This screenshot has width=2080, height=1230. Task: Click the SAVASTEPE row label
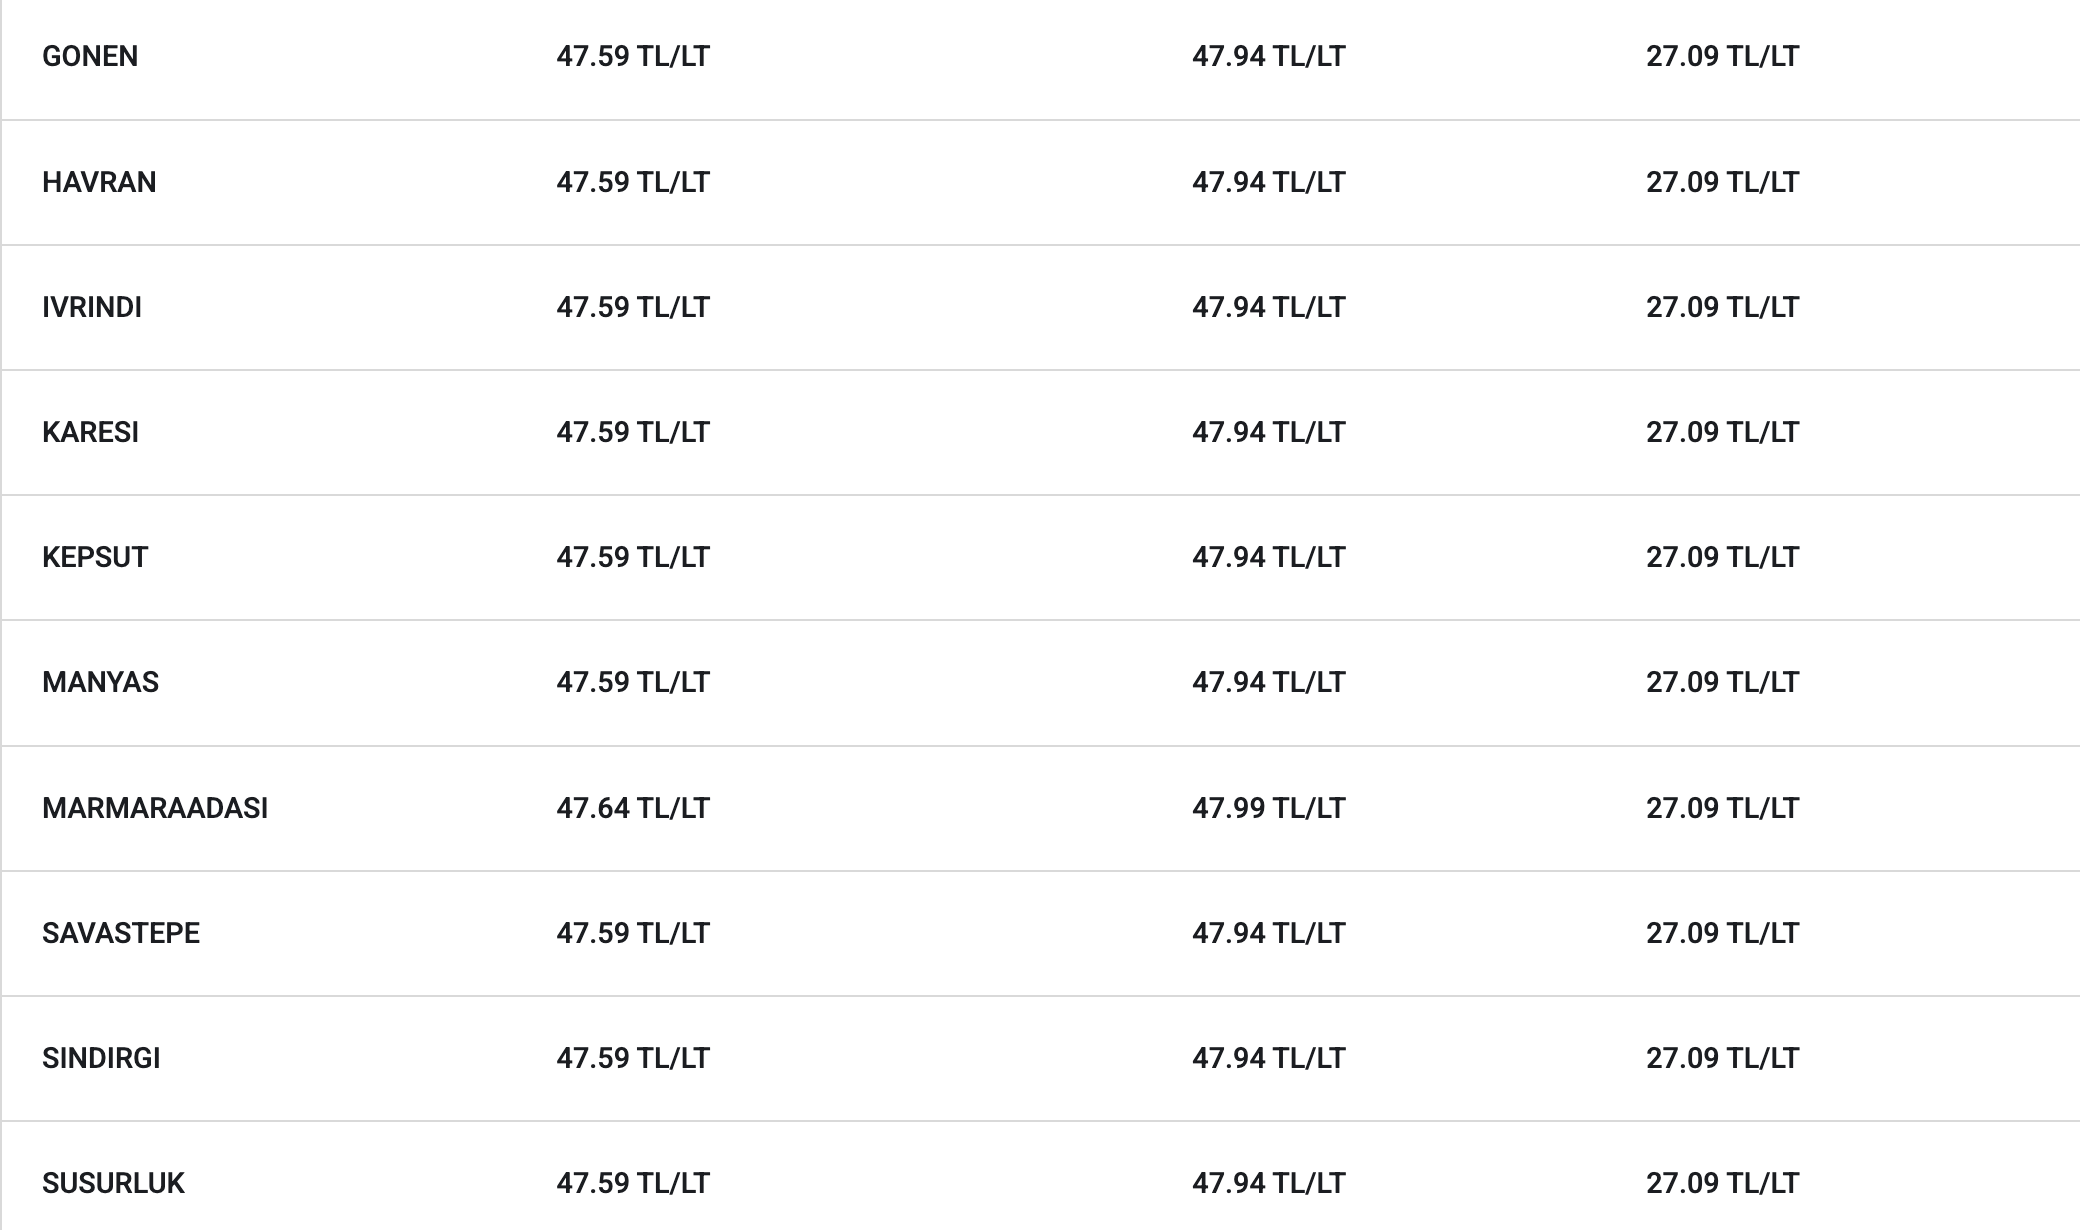coord(121,933)
